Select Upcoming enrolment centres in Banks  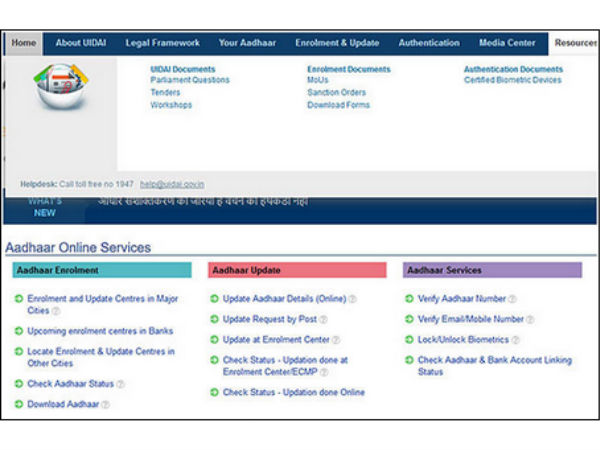coord(100,330)
